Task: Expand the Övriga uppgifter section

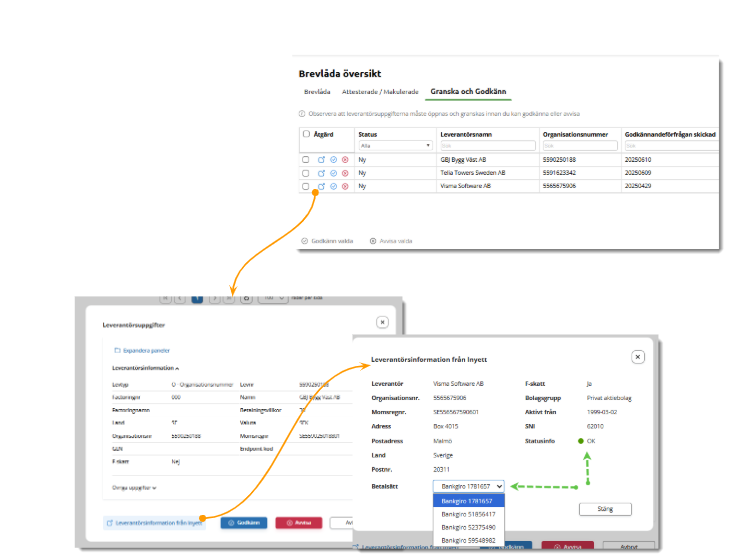Action: click(133, 487)
